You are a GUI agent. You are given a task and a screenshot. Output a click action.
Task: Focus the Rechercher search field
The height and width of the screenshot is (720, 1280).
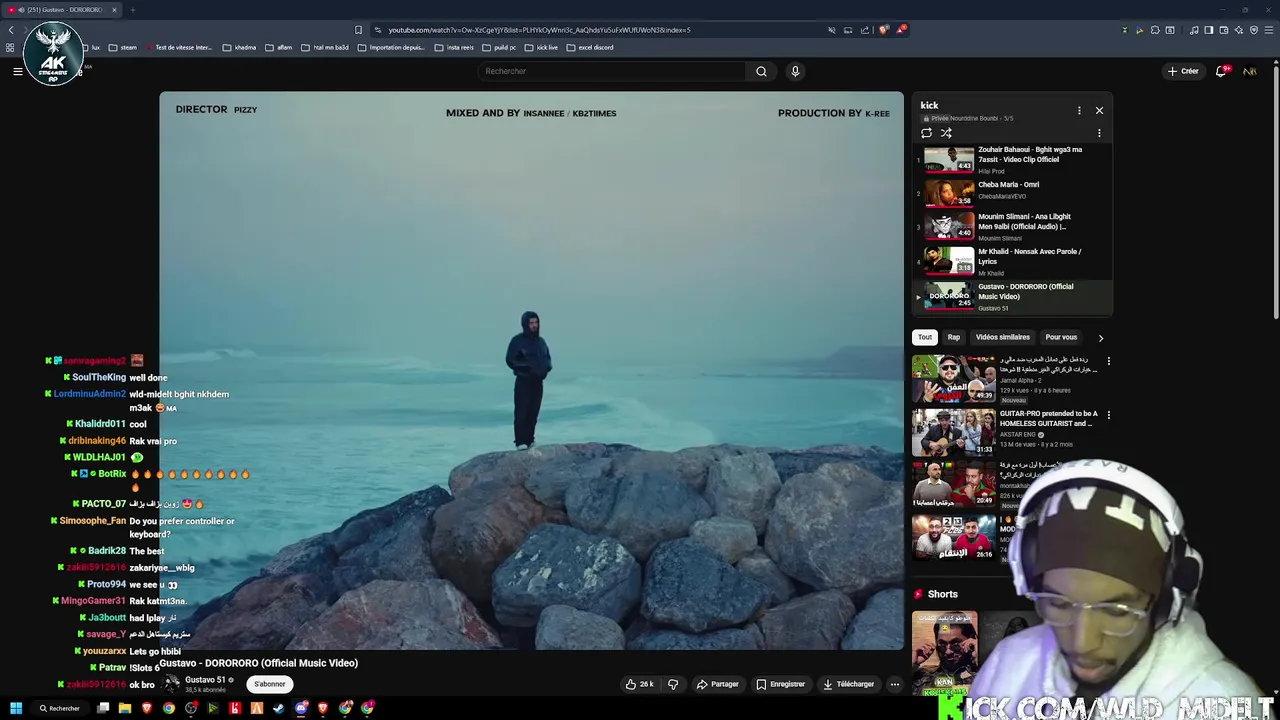coord(611,71)
